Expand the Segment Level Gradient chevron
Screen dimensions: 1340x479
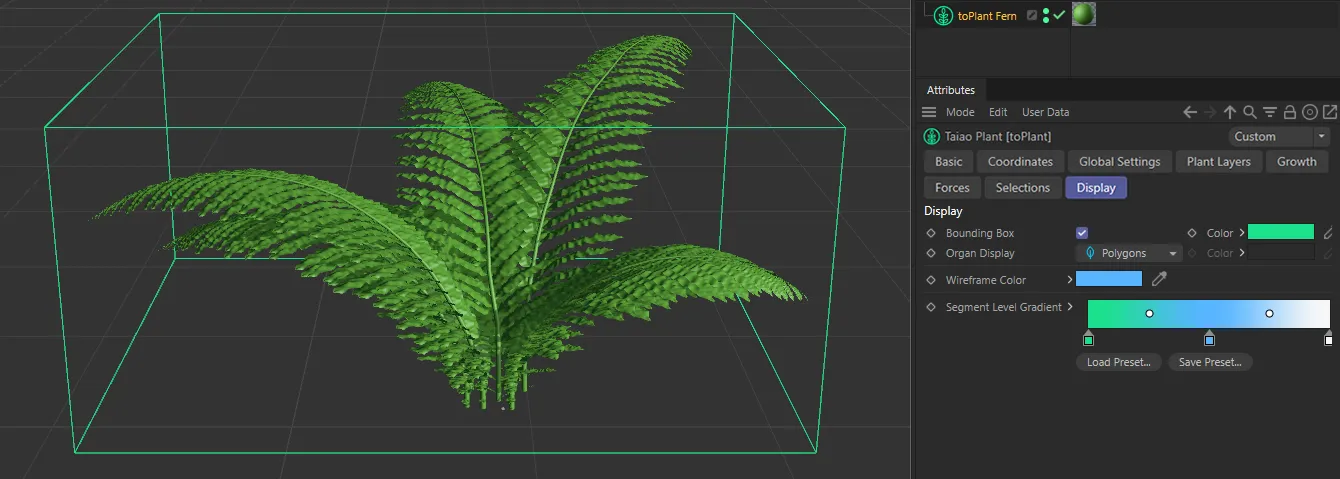(x=1070, y=307)
